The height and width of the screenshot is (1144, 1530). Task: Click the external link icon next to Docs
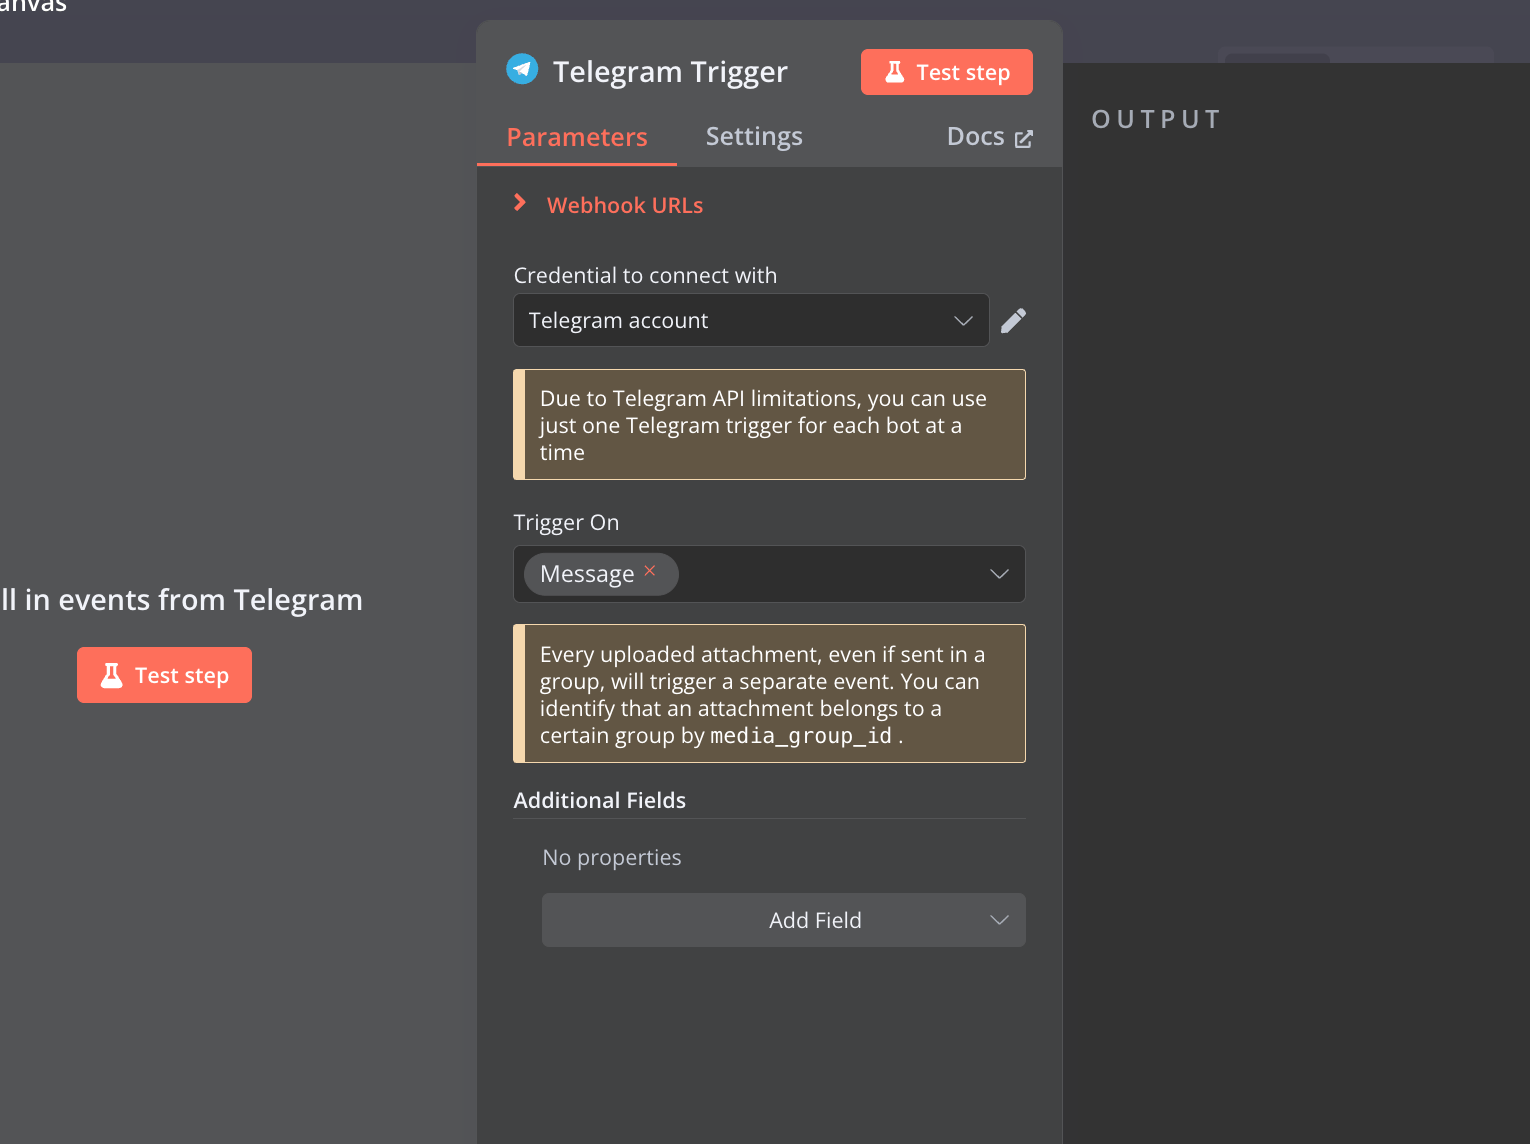[1024, 138]
